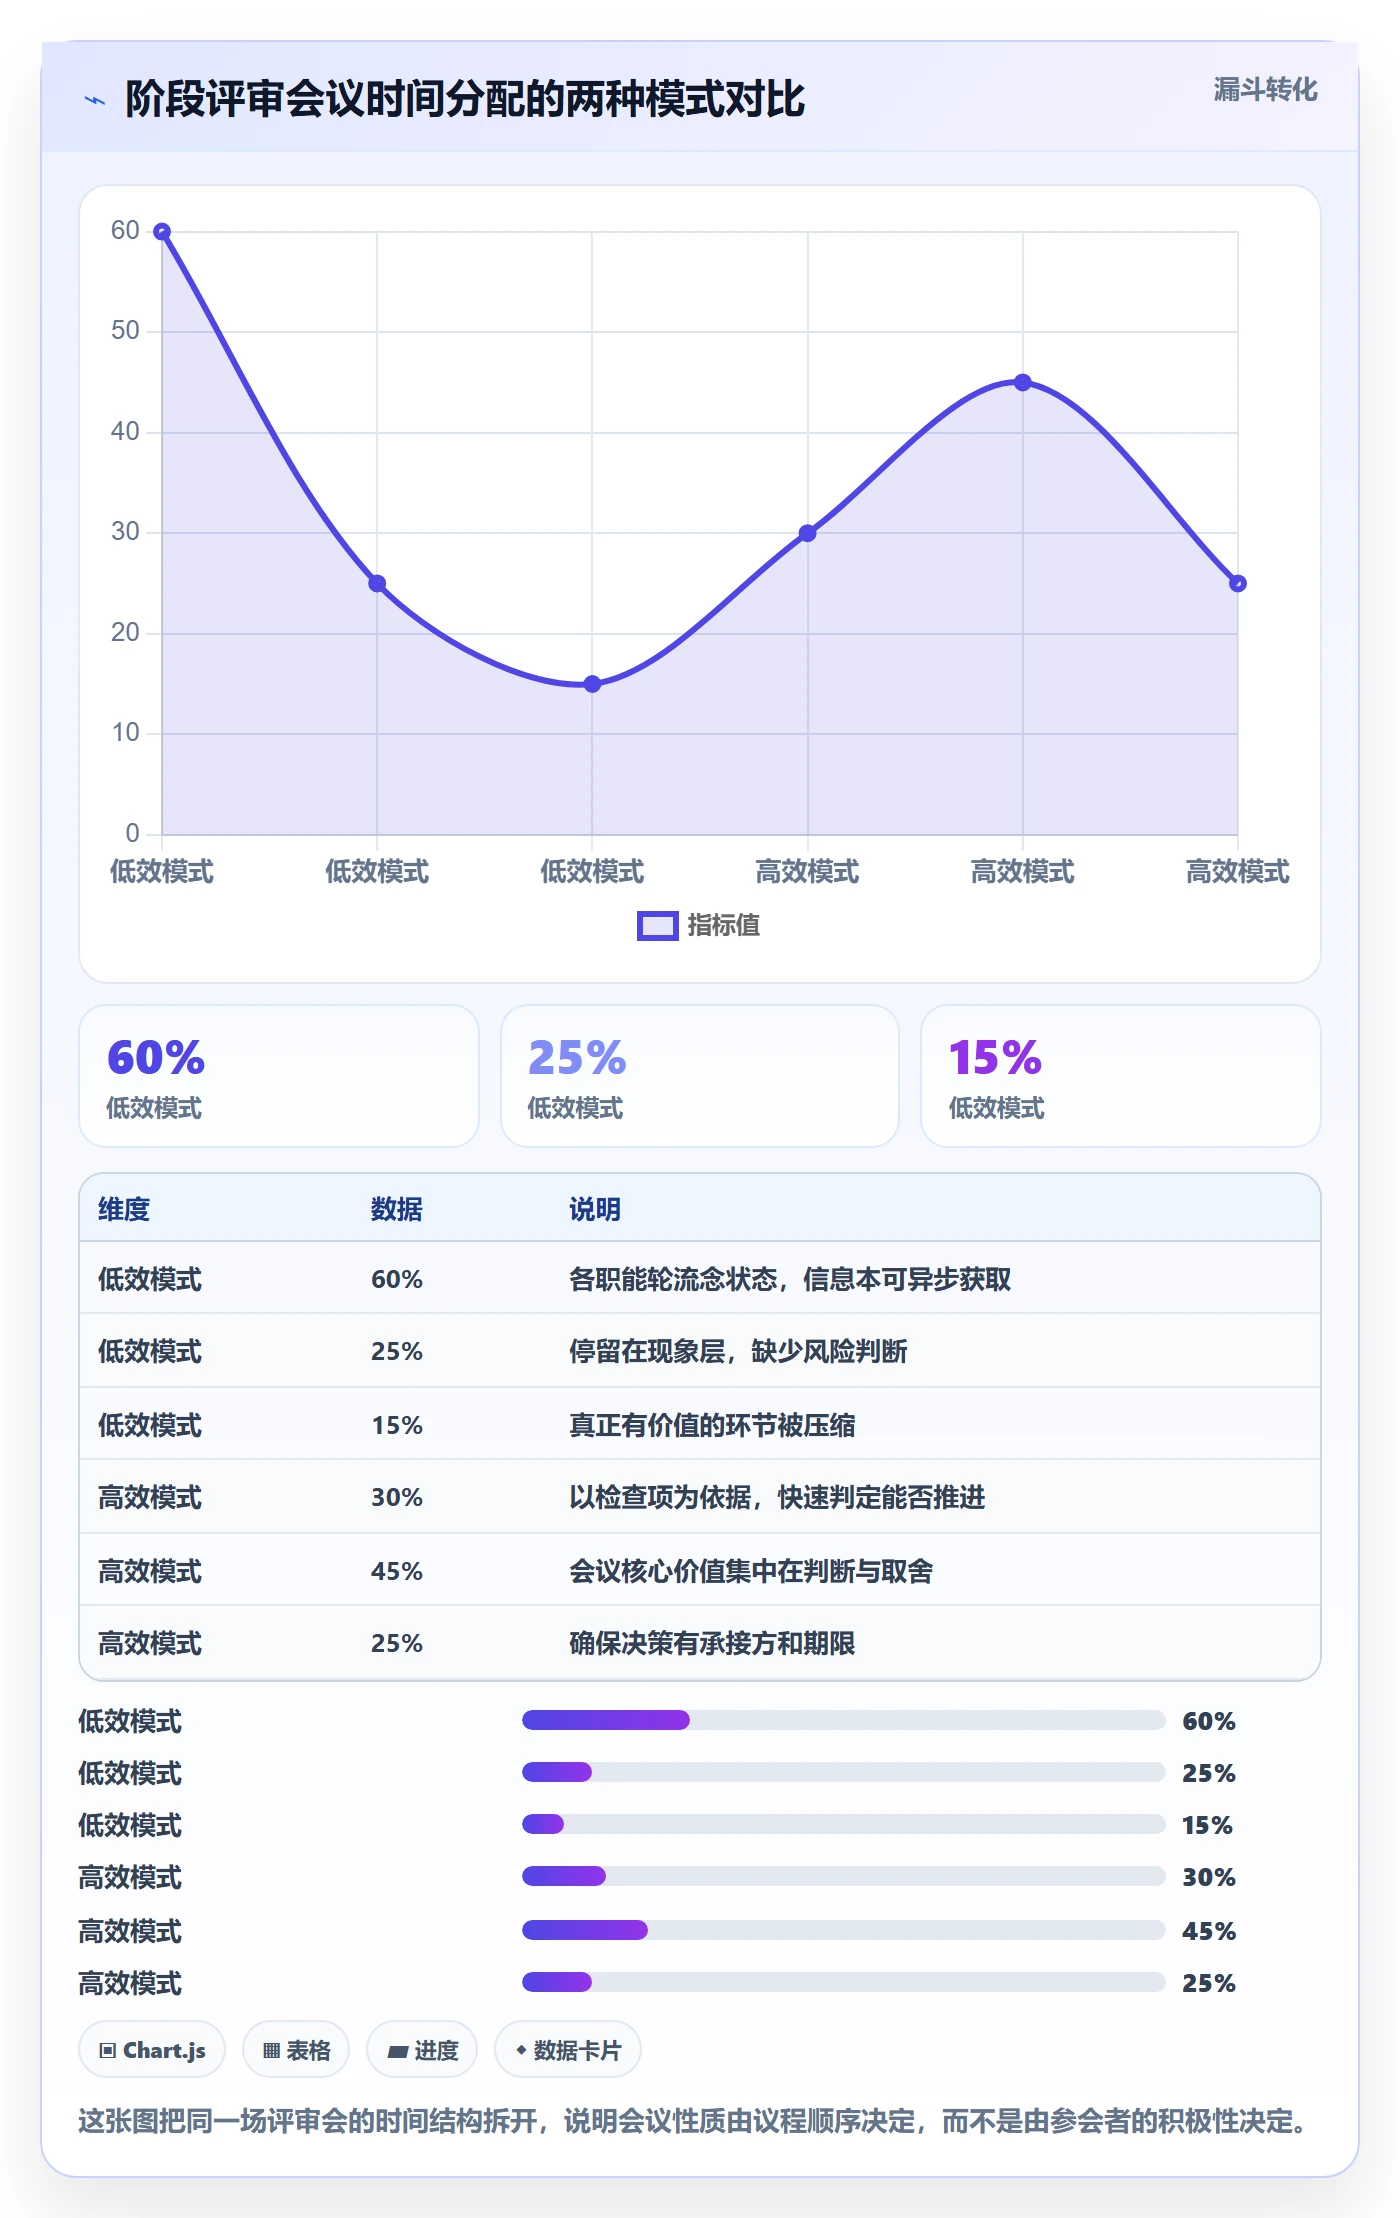
Task: Click the y-axis label 10
Action: coord(126,732)
